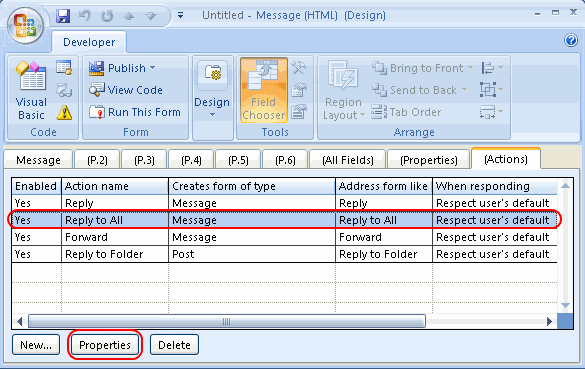Click the Address form like column header
This screenshot has width=585, height=369.
pyautogui.click(x=384, y=186)
